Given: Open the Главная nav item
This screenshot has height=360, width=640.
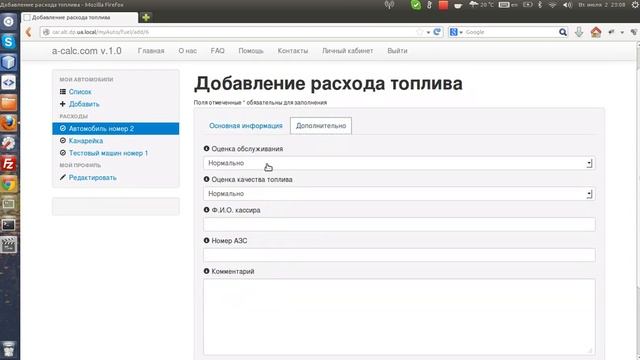Looking at the screenshot, I should click(151, 51).
